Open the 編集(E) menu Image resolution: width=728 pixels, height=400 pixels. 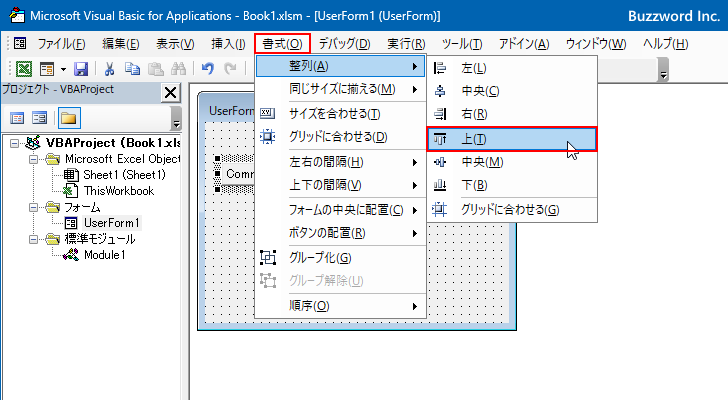pos(121,44)
